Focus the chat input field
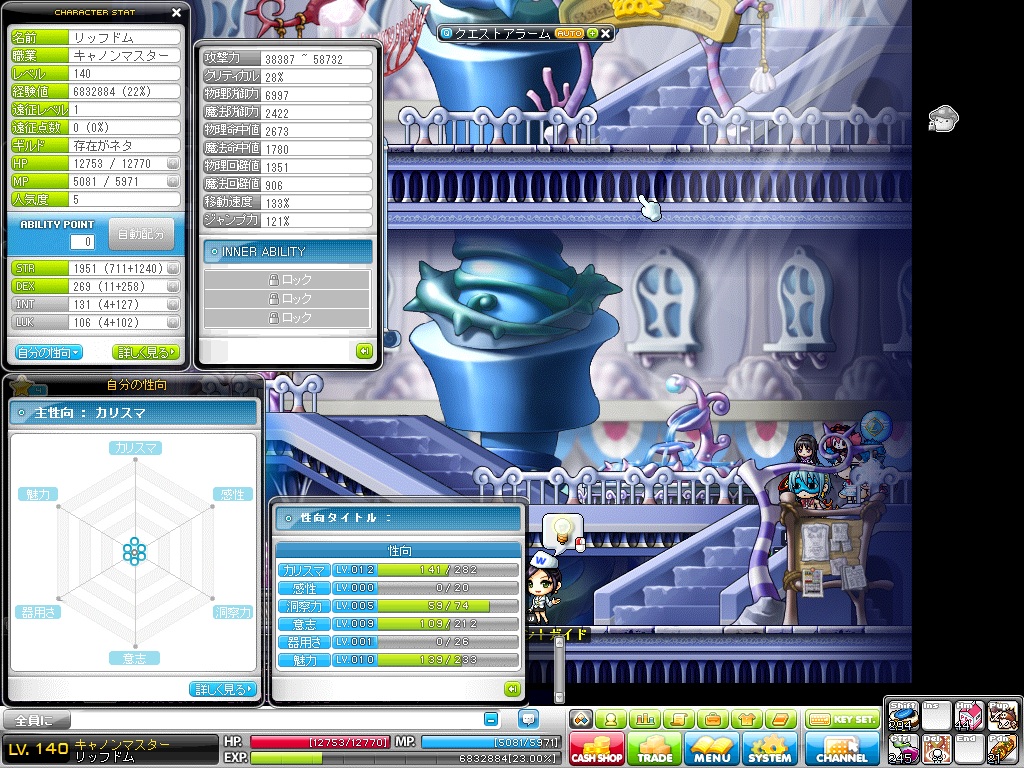Image resolution: width=1024 pixels, height=768 pixels. [276, 720]
